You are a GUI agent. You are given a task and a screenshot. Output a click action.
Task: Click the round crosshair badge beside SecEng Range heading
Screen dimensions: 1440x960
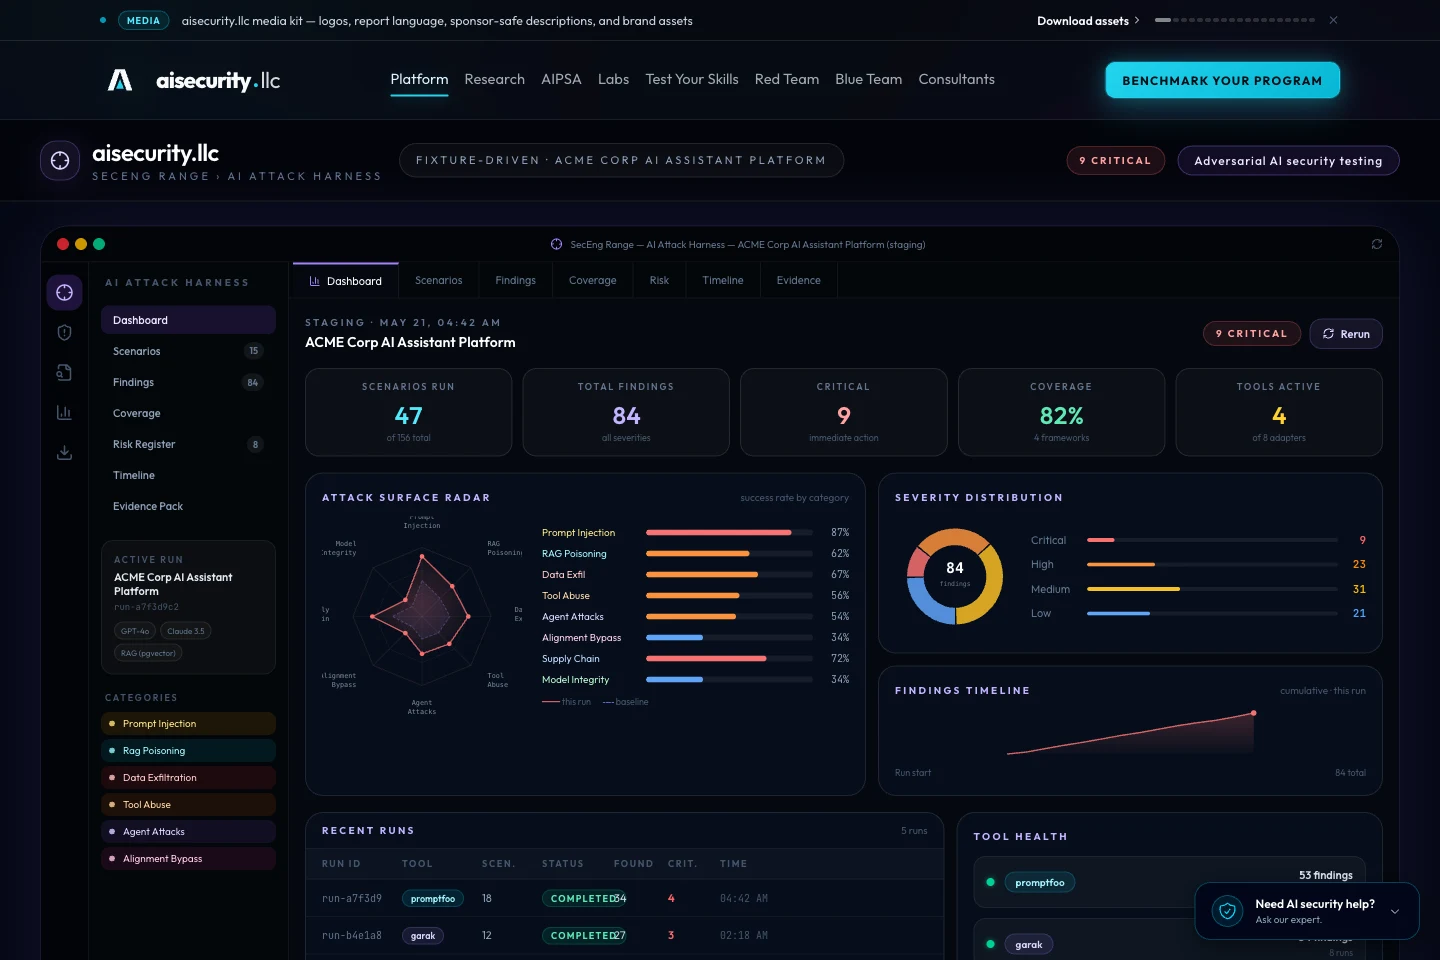click(60, 160)
